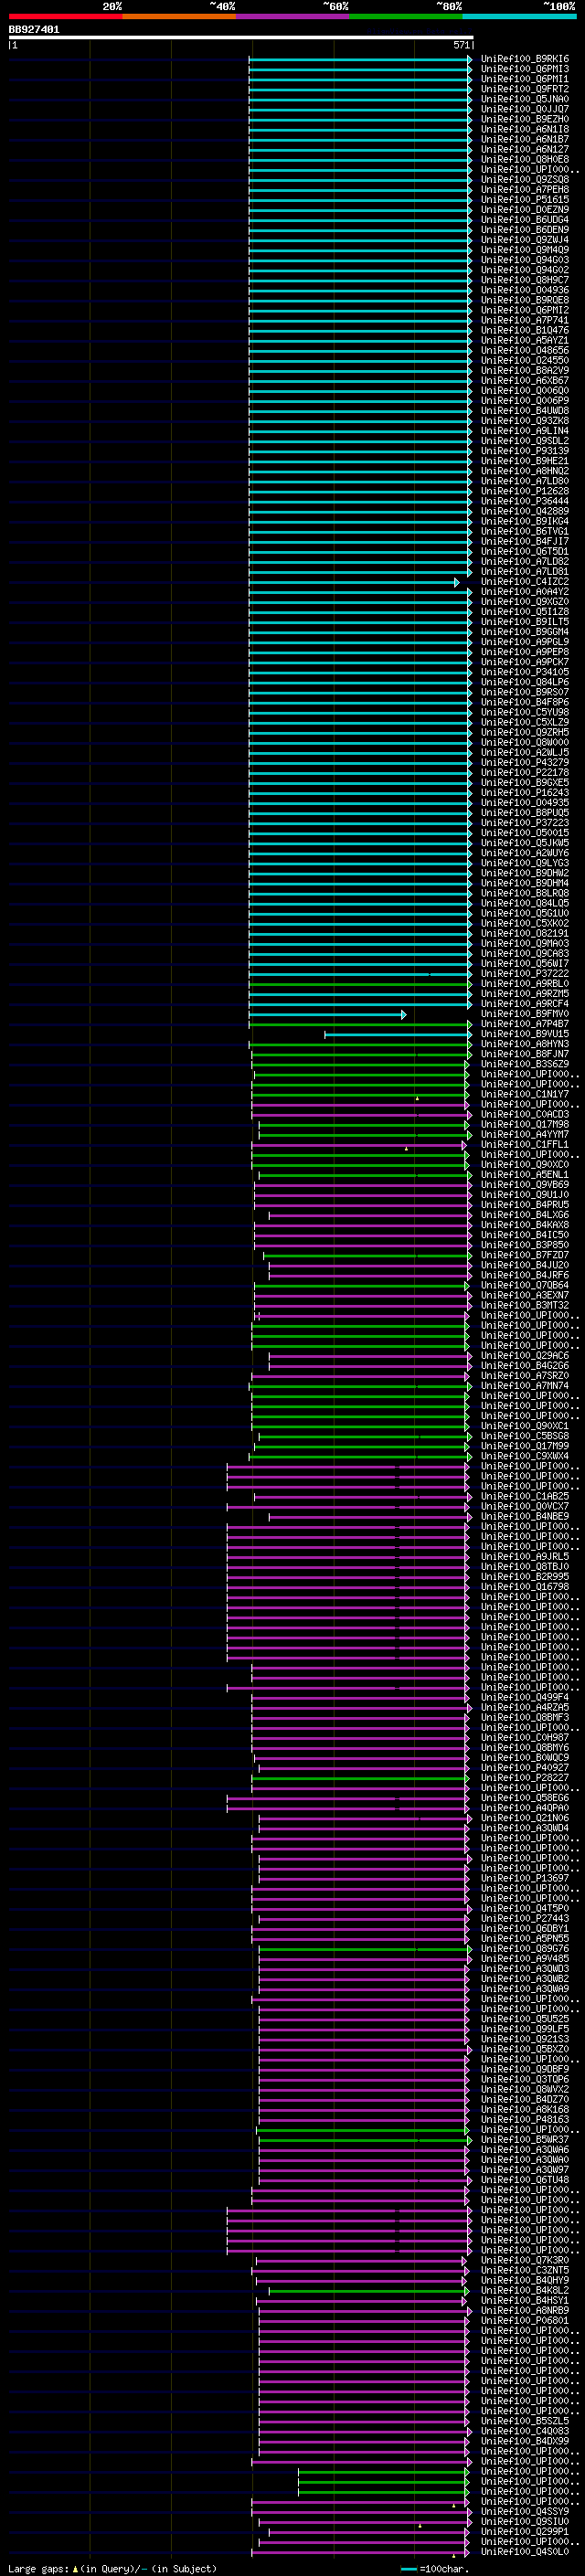Open hit UniRef100_Q8H0E8

525,160
